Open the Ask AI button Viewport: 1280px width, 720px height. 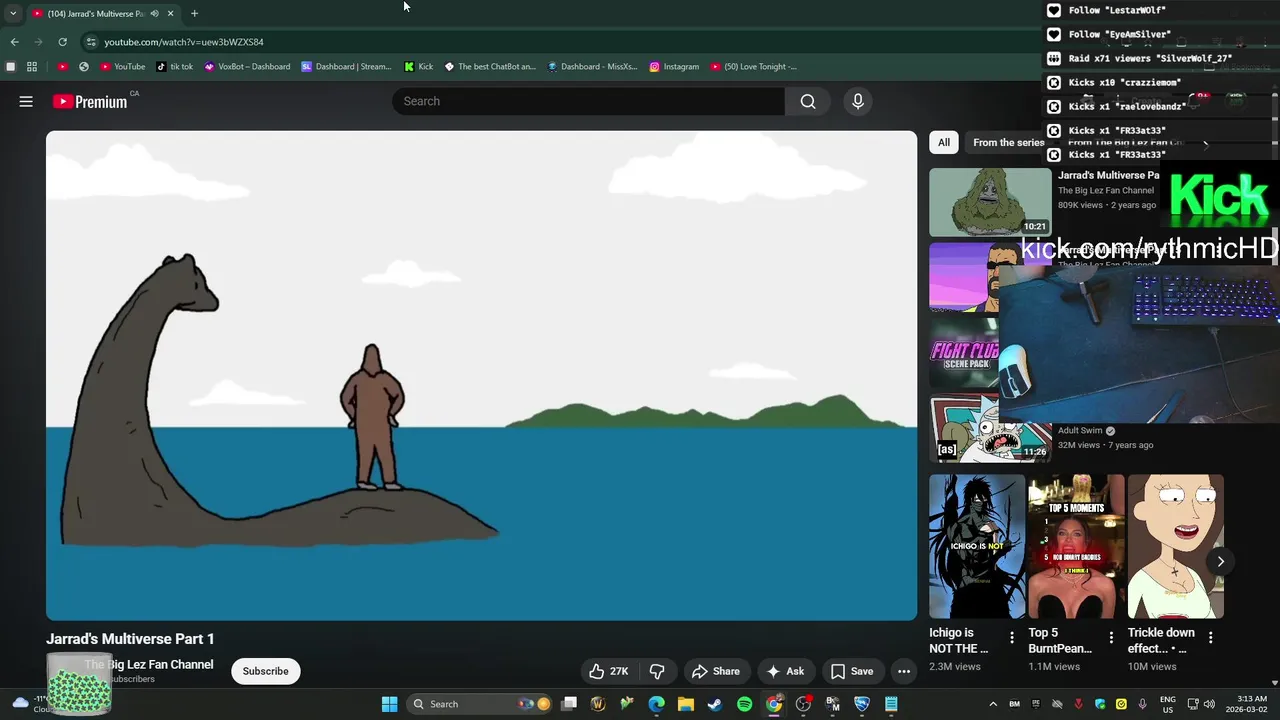785,671
